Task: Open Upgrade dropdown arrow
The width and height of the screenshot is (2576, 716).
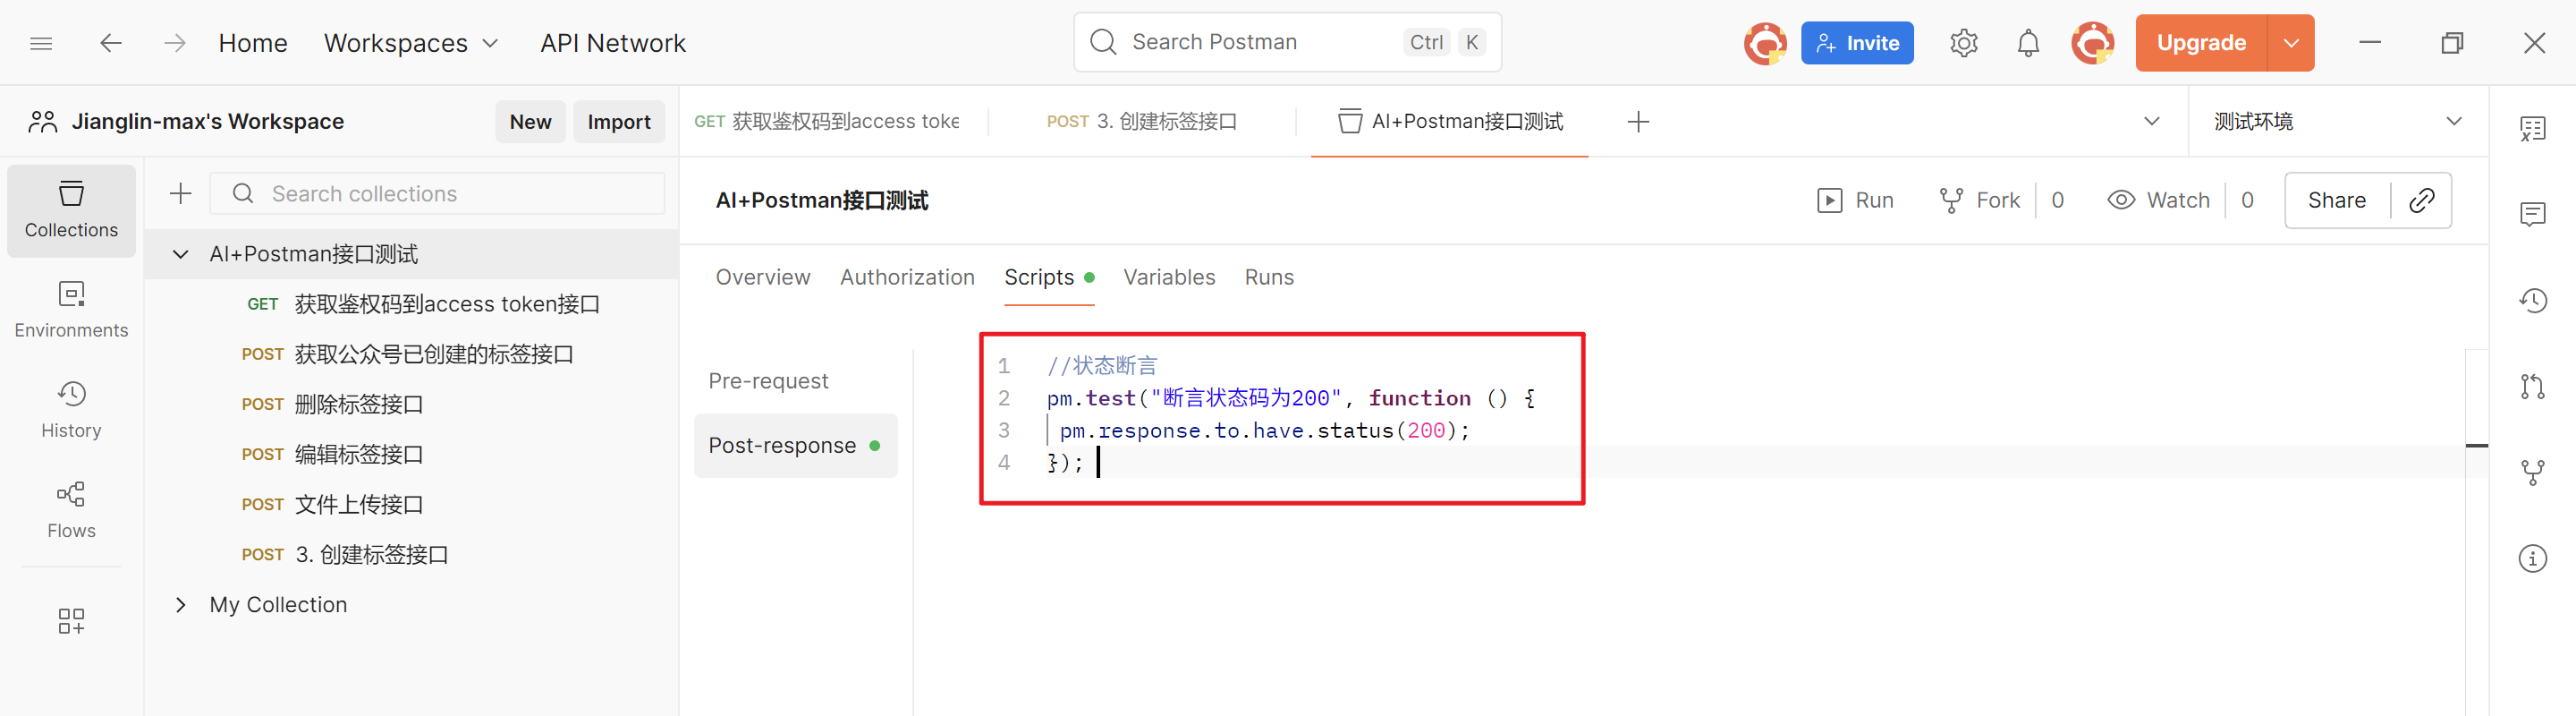Action: (2290, 43)
